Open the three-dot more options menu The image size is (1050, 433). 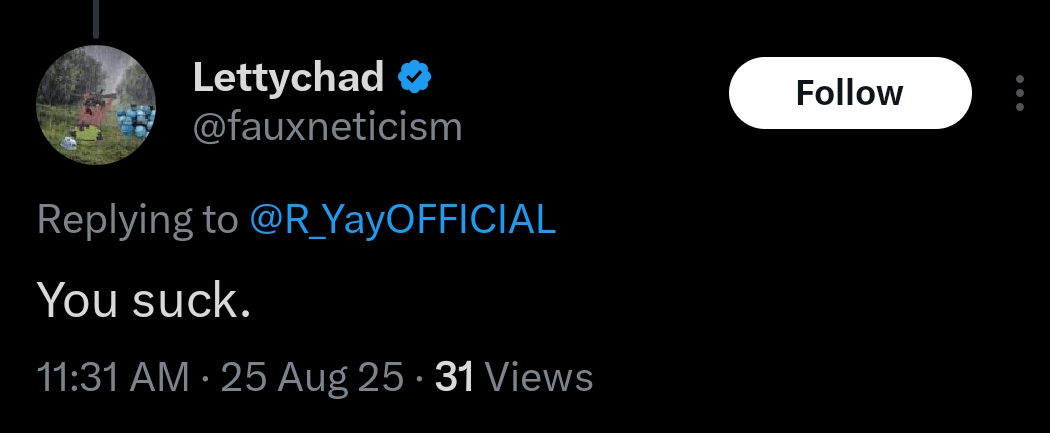click(1019, 93)
